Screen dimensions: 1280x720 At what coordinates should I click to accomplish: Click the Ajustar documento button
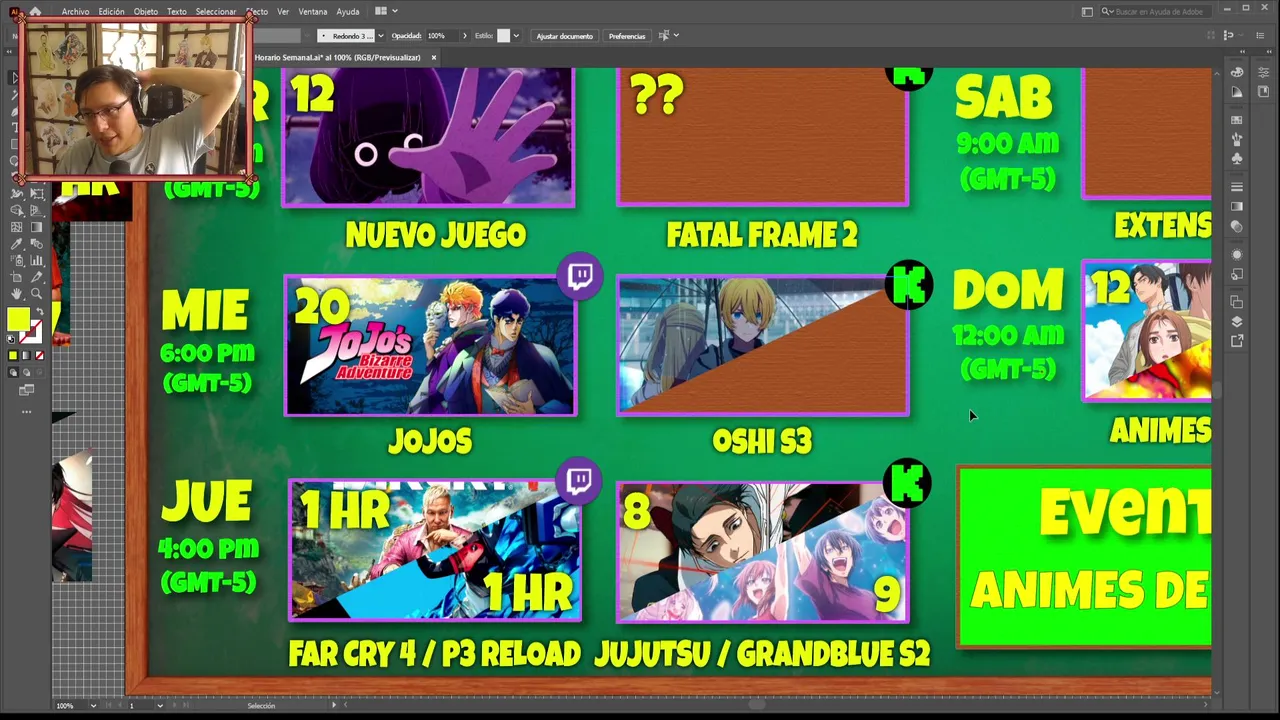pyautogui.click(x=565, y=36)
